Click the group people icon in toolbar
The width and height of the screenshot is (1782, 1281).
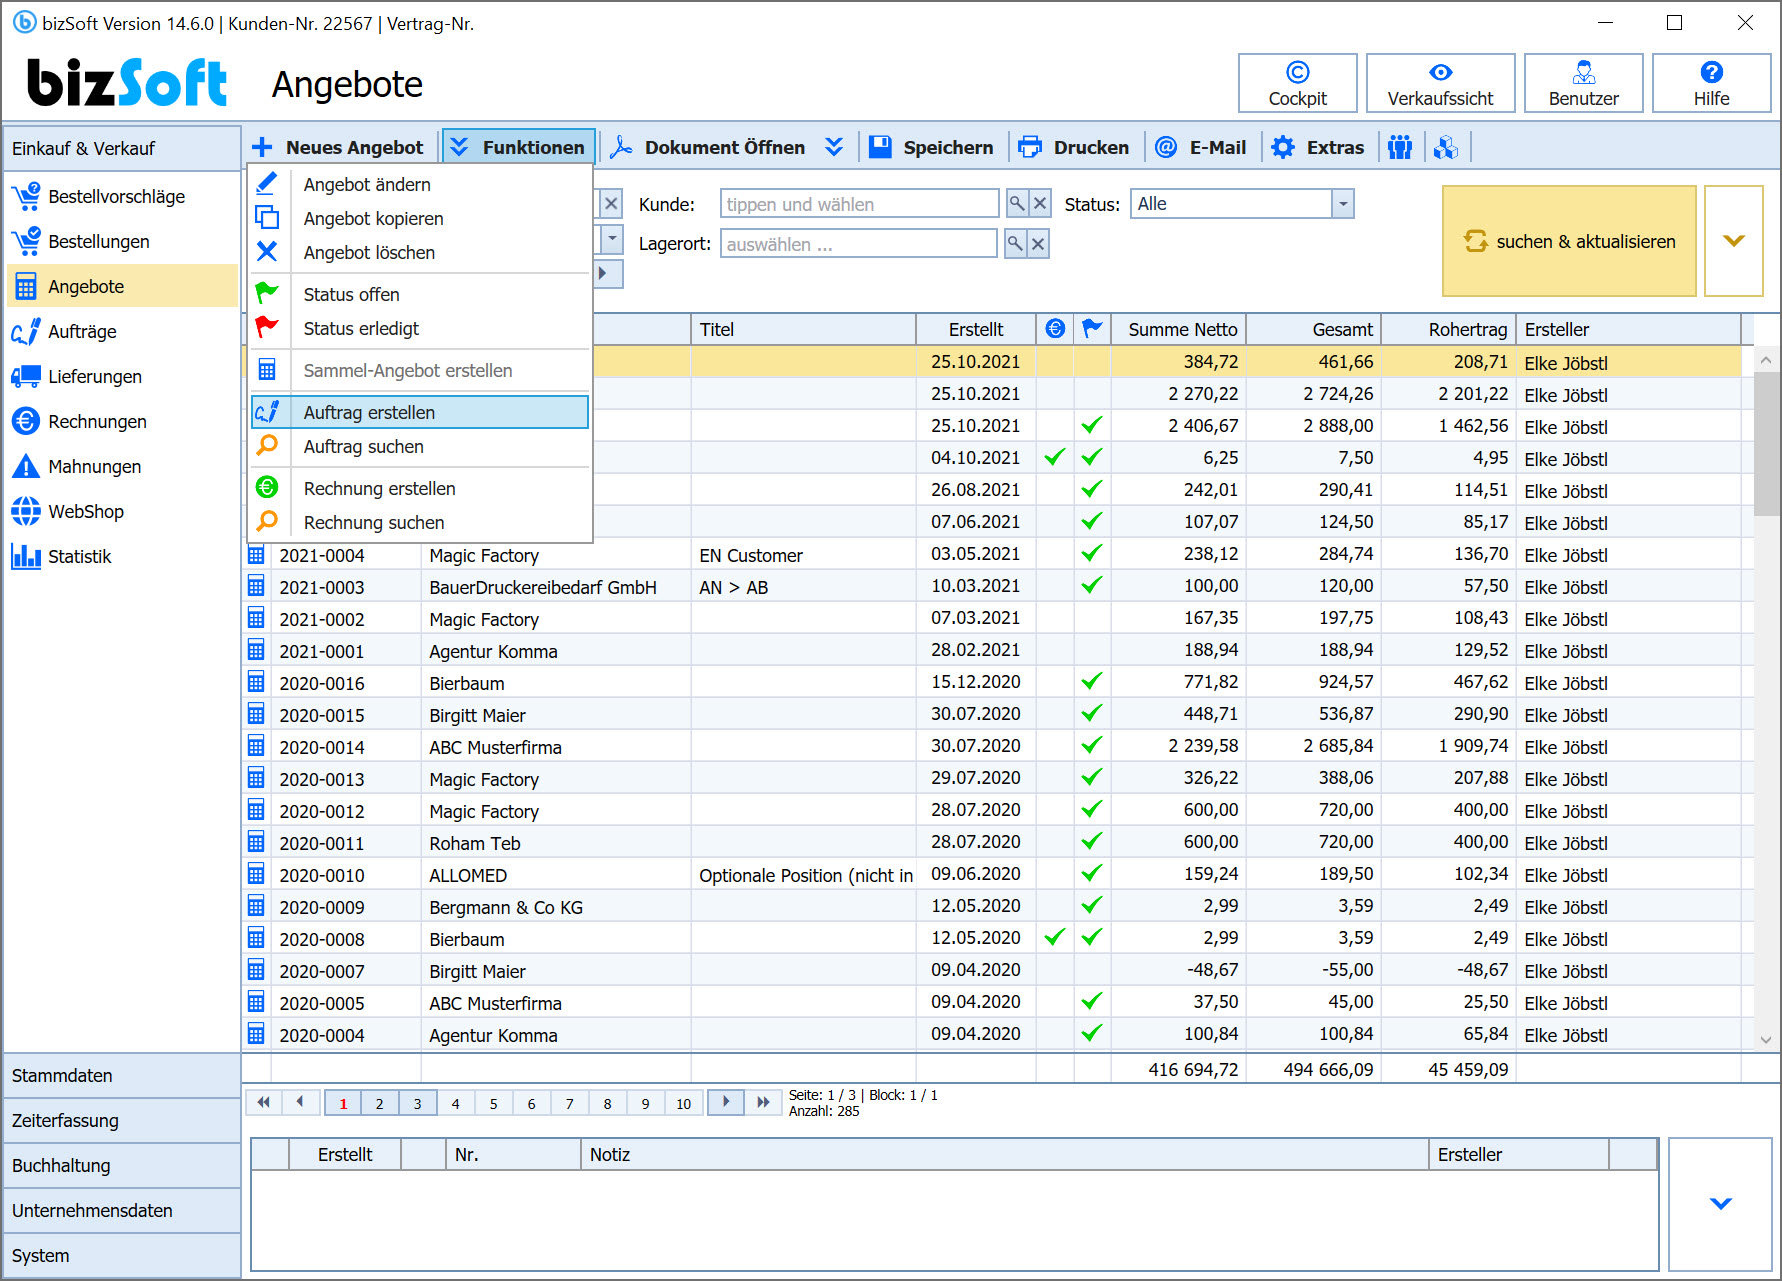[x=1400, y=147]
